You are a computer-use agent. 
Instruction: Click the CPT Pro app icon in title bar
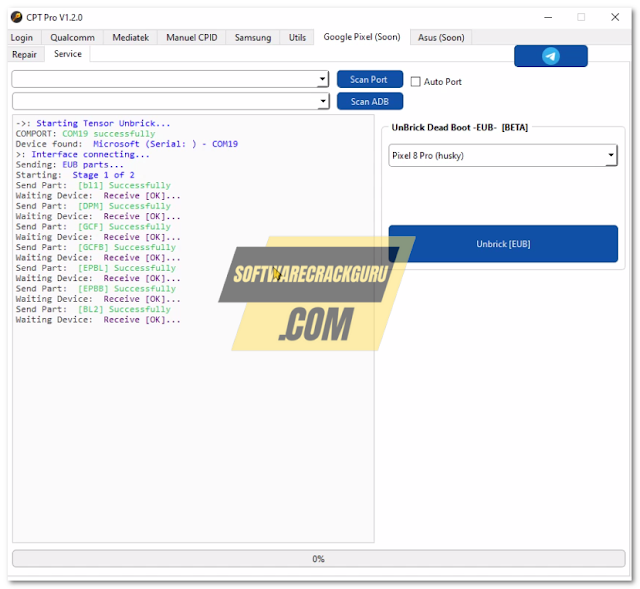coord(16,17)
